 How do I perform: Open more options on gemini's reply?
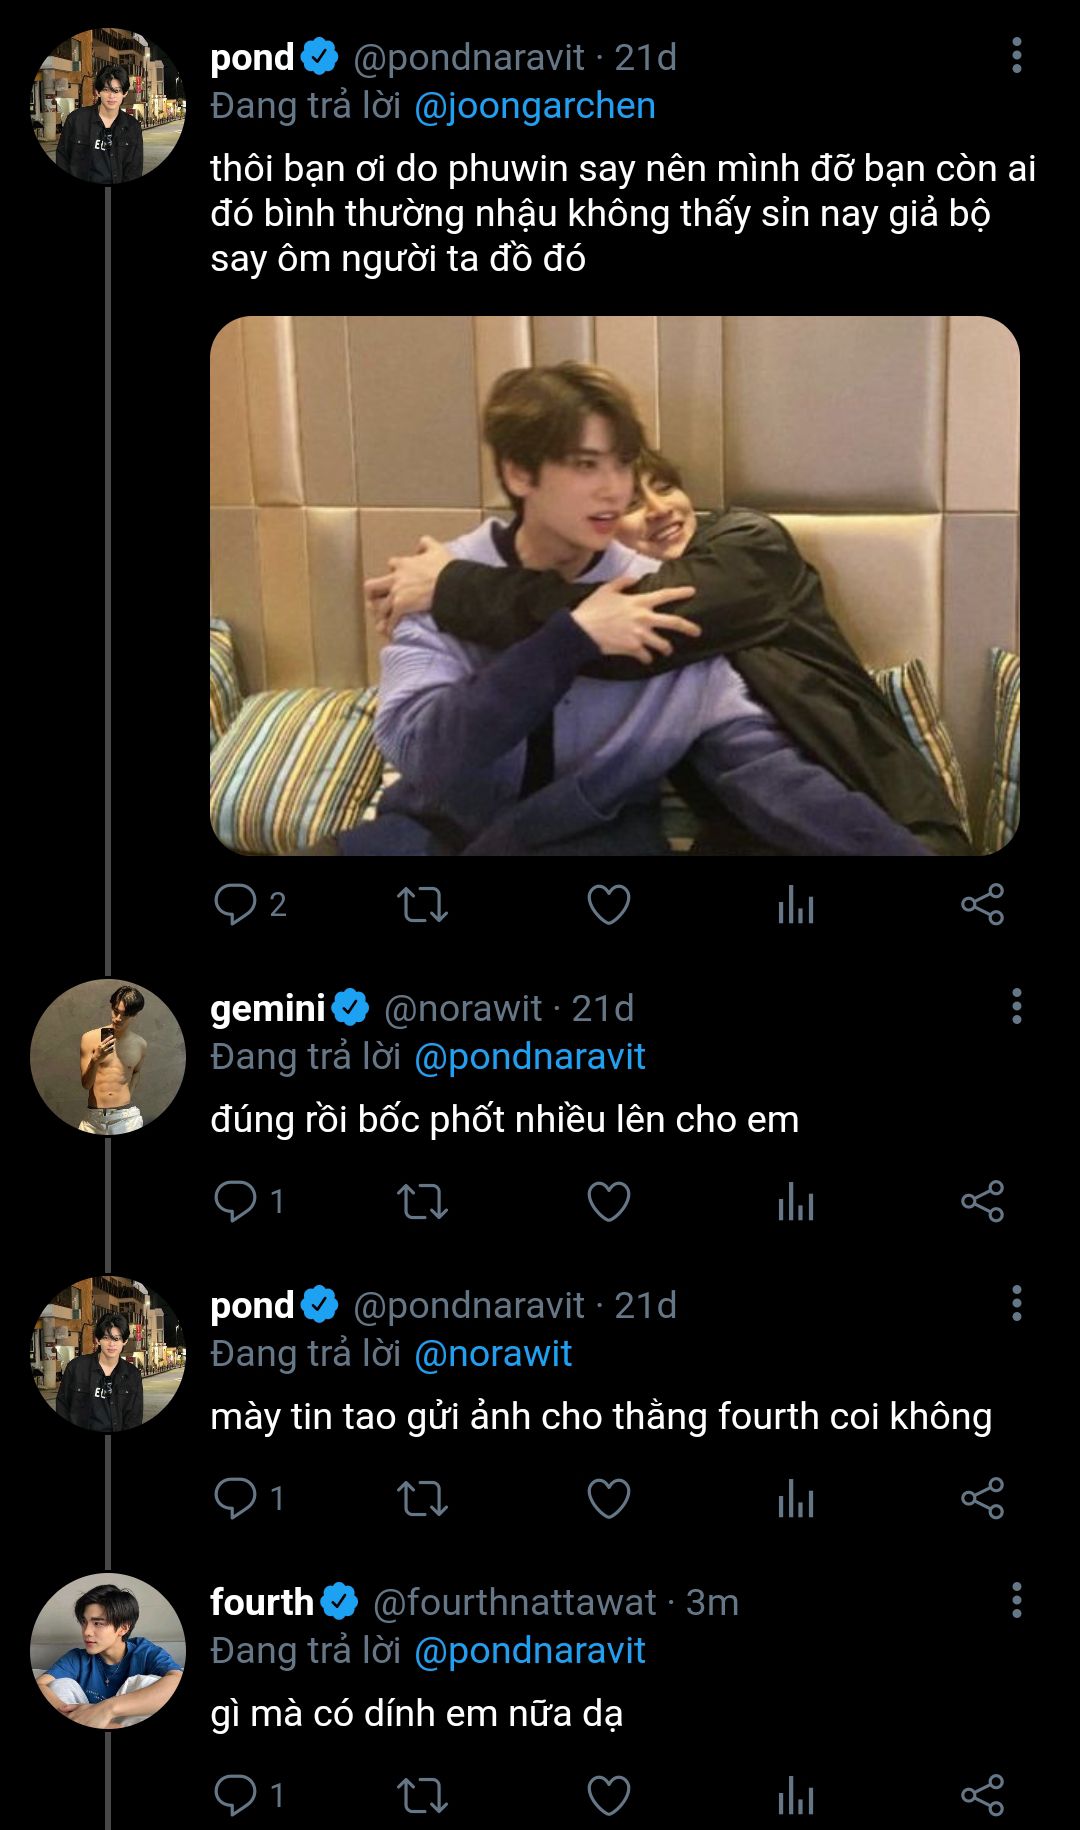[x=1016, y=1006]
